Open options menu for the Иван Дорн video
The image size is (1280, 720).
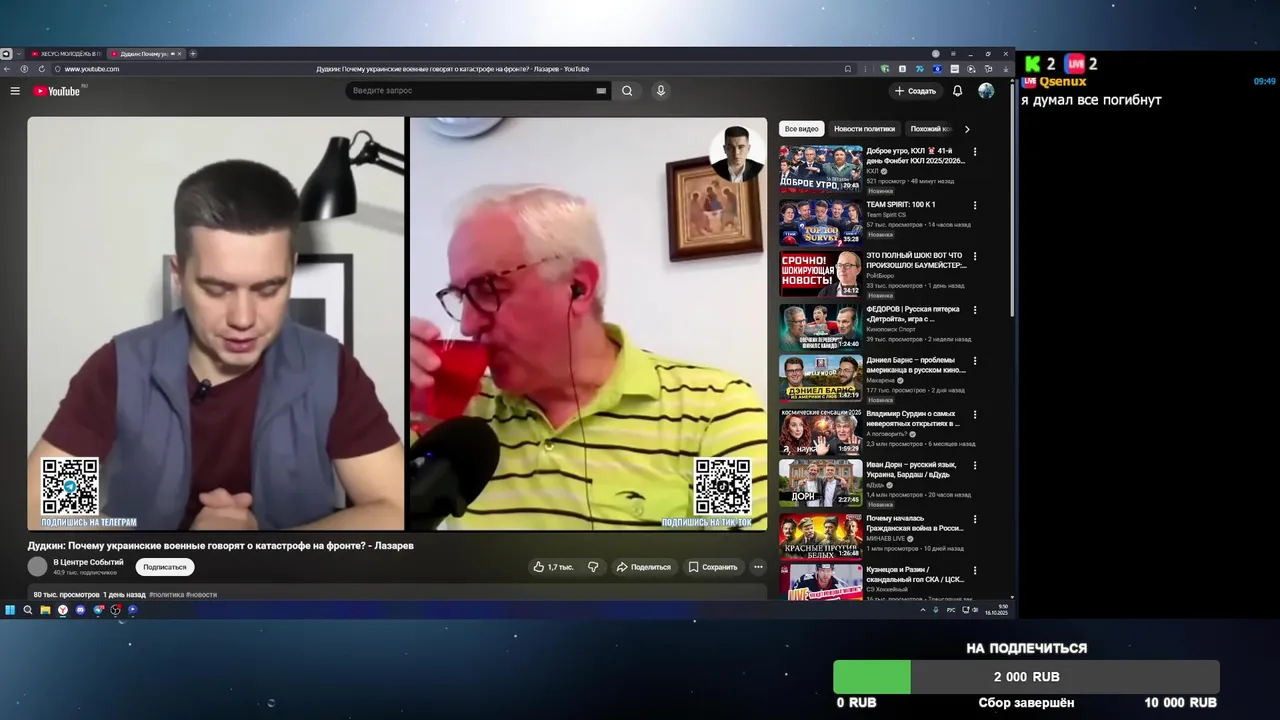(975, 466)
